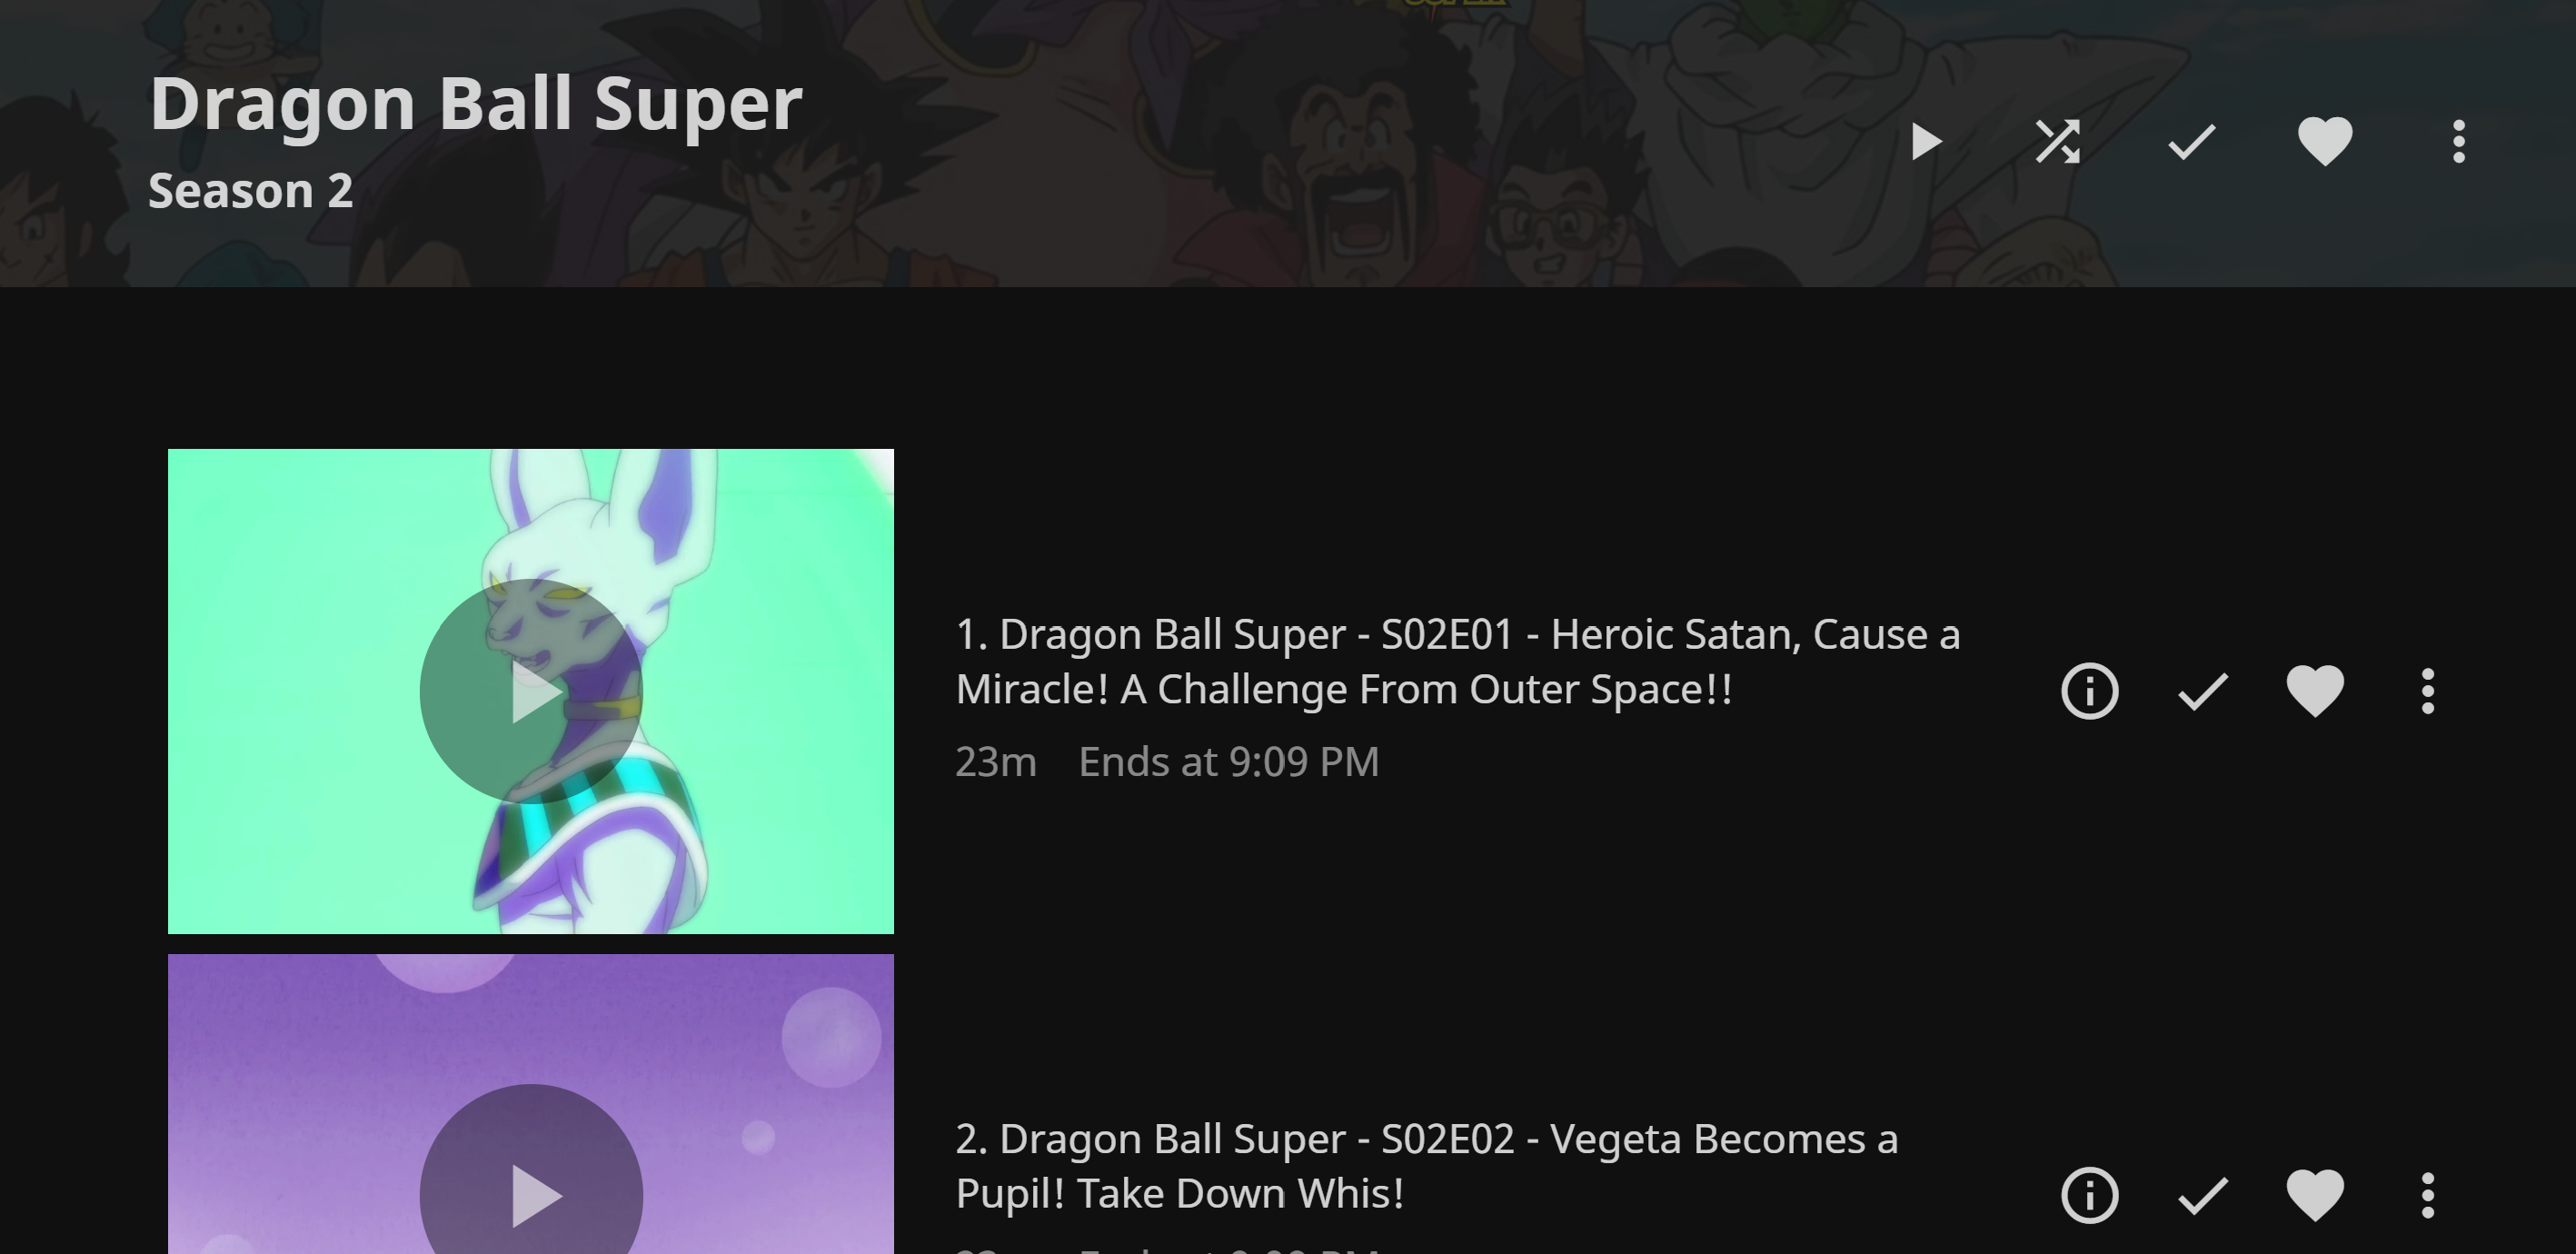Open the season's more options menu
The width and height of the screenshot is (2576, 1254).
click(x=2459, y=141)
